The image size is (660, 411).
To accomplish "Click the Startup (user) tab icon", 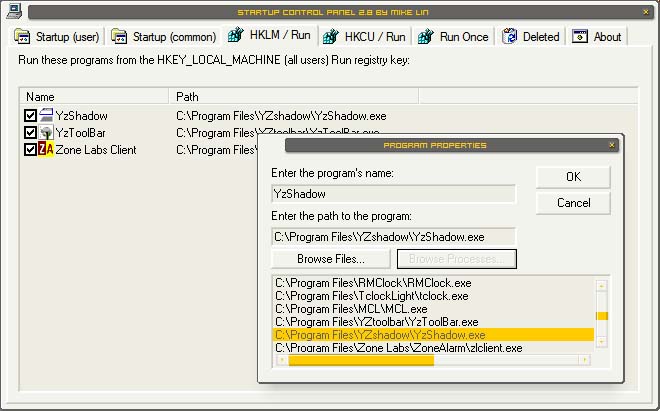I will pos(22,36).
